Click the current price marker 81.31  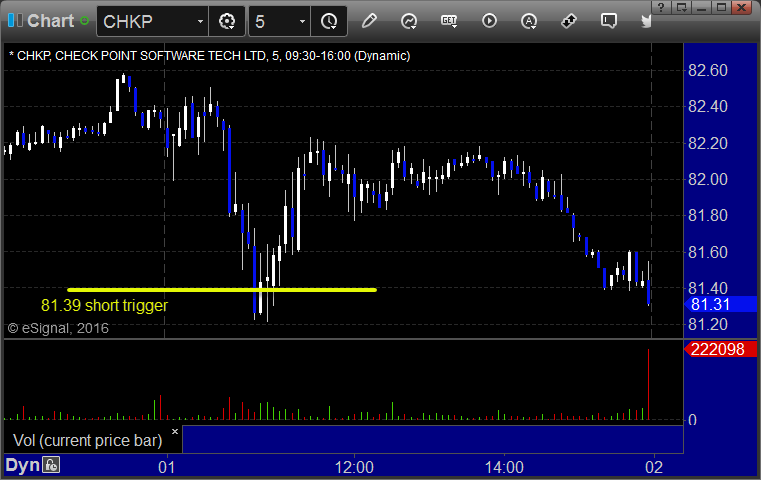tap(721, 304)
